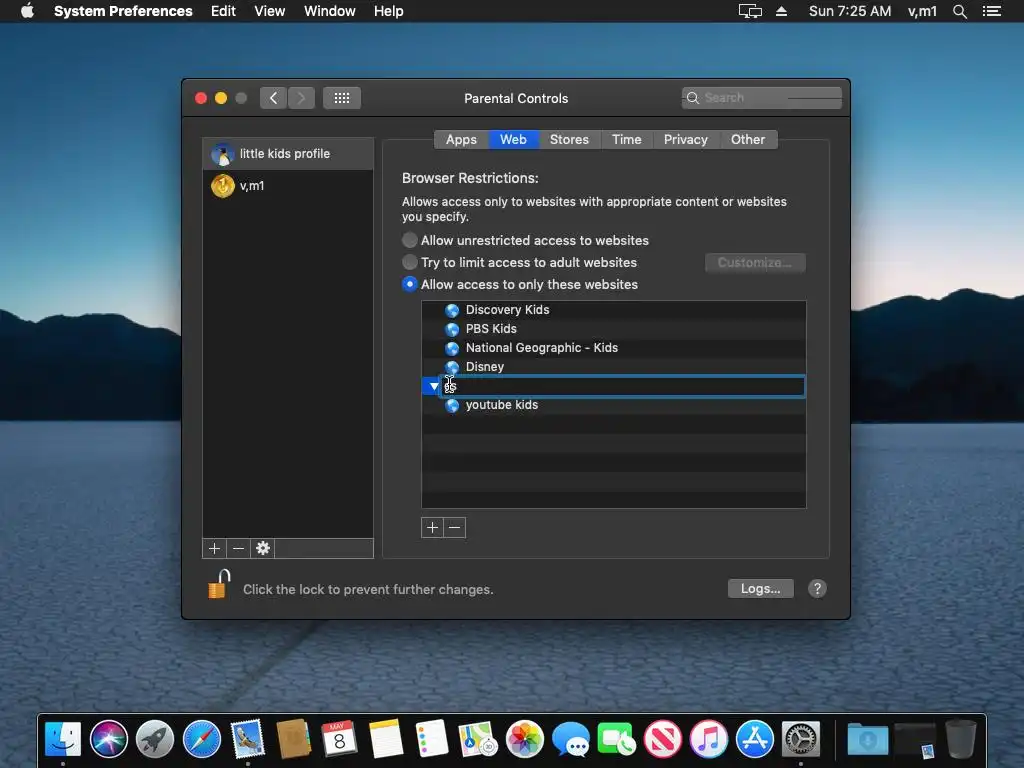
Task: Select National Geographic - Kids website
Action: [614, 348]
